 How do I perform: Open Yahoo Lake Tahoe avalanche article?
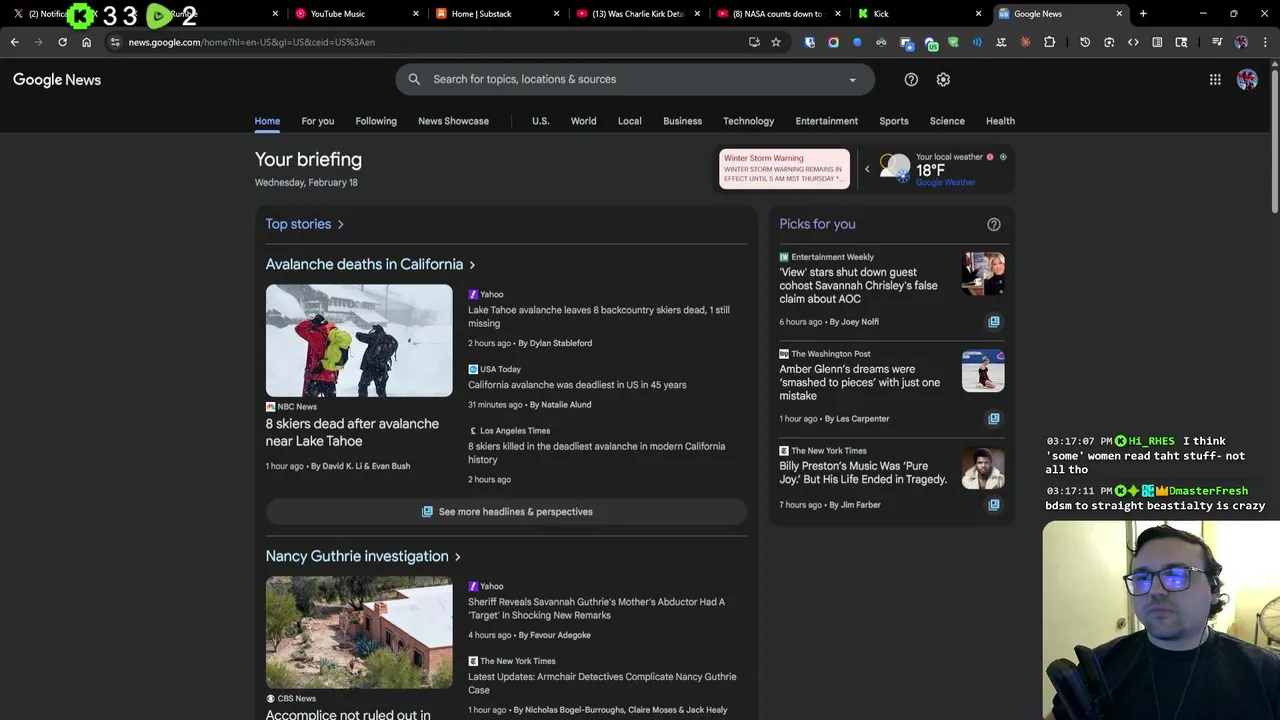tap(598, 317)
